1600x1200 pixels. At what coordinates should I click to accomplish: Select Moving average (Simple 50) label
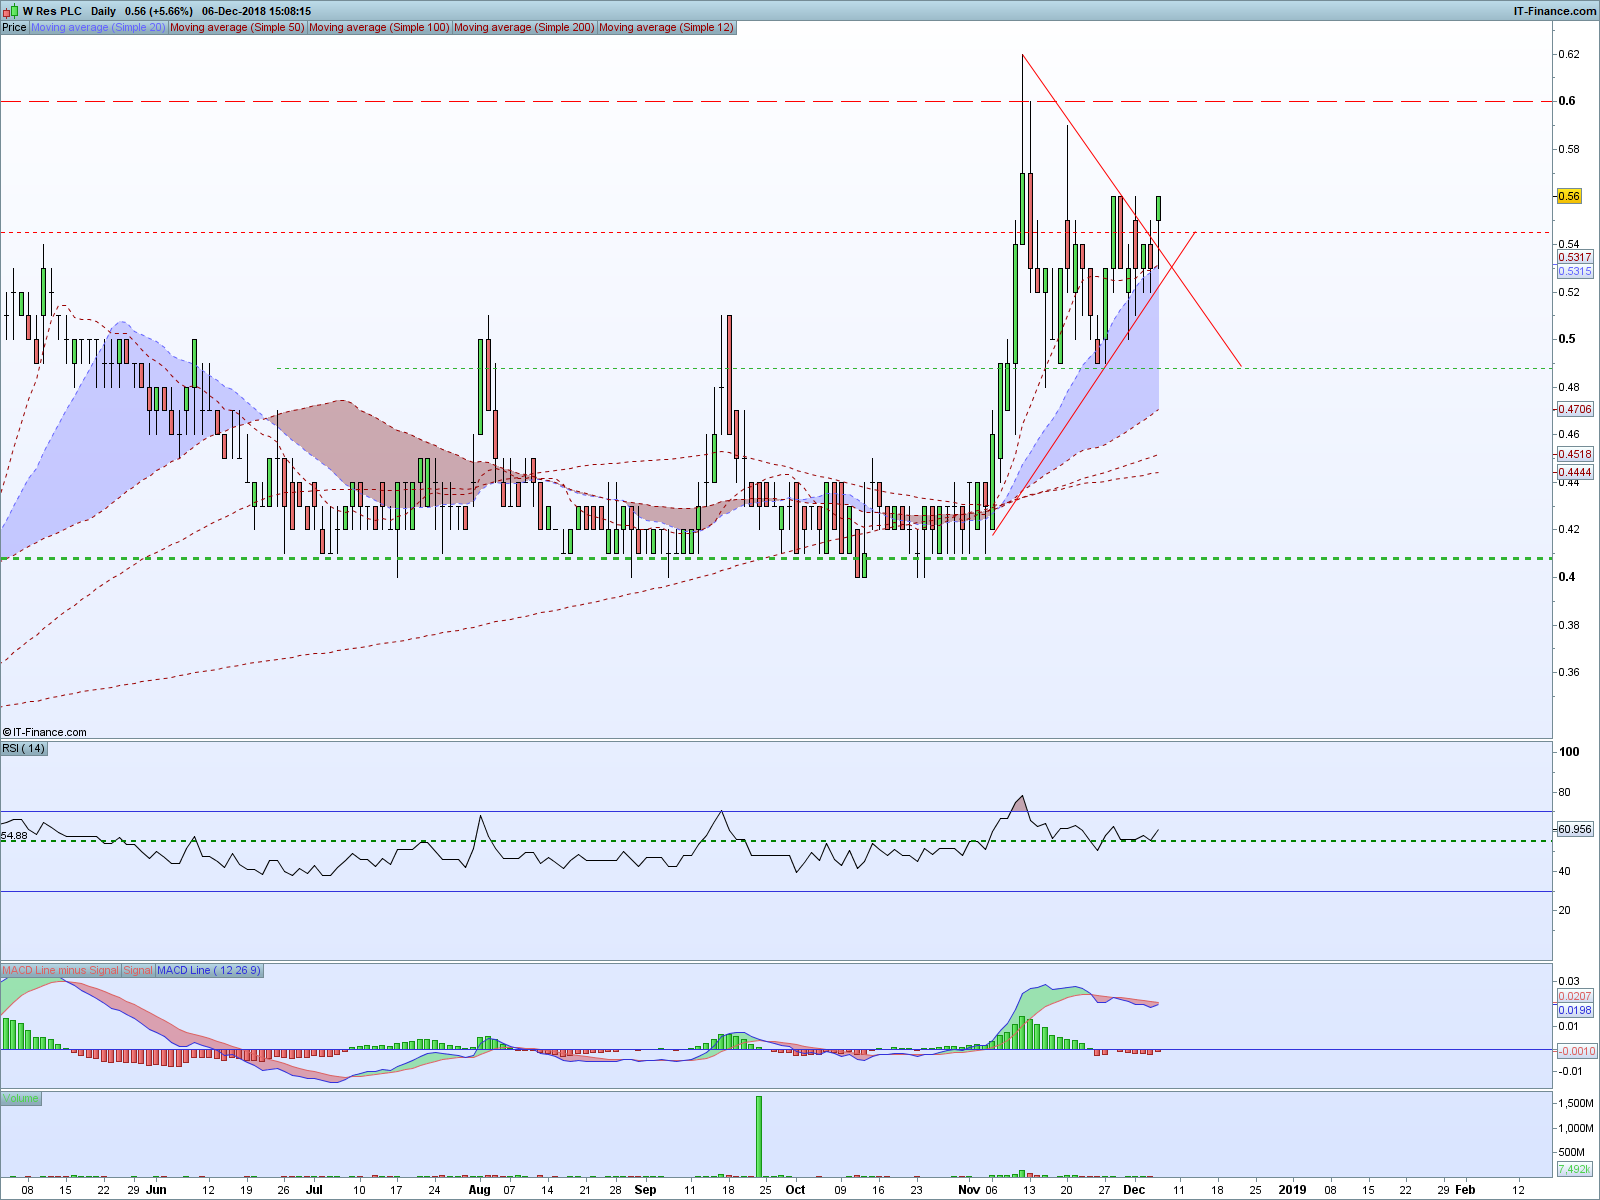(x=237, y=27)
